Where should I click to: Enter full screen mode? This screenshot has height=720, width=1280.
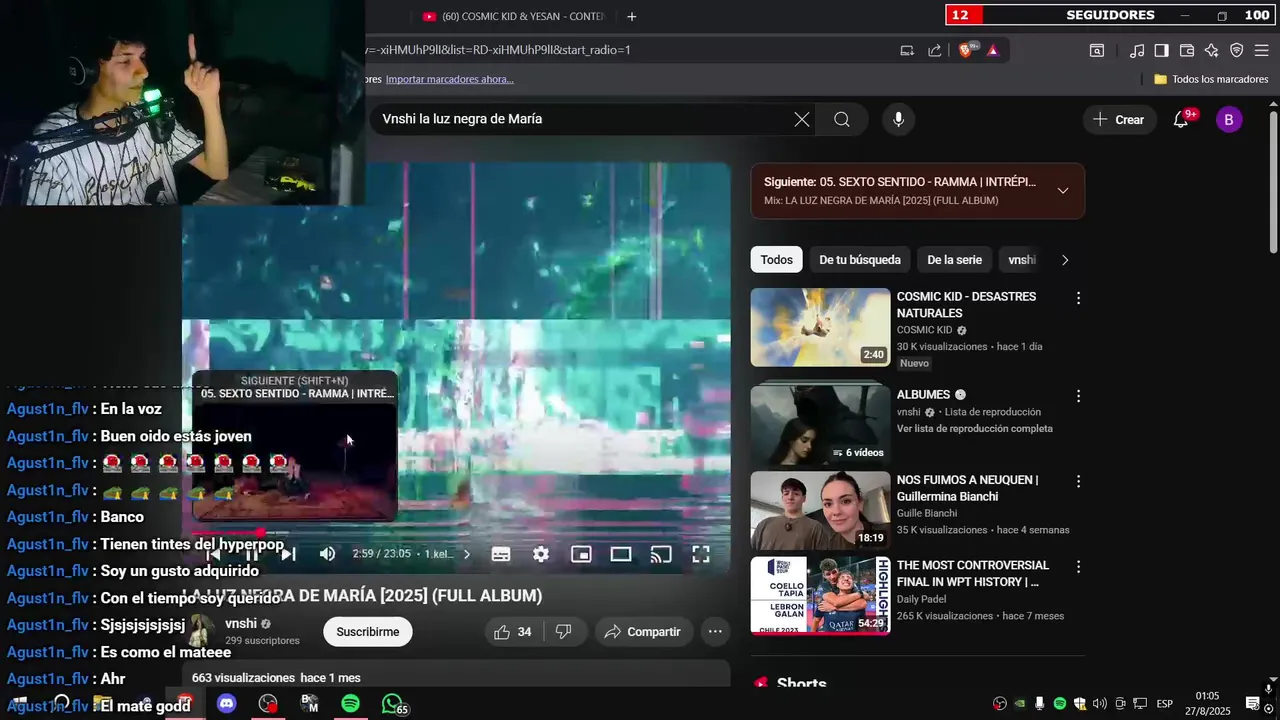click(701, 554)
